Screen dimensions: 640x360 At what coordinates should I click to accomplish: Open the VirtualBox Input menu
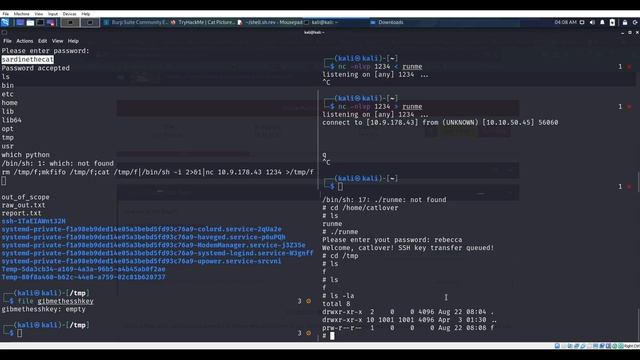(53, 14)
